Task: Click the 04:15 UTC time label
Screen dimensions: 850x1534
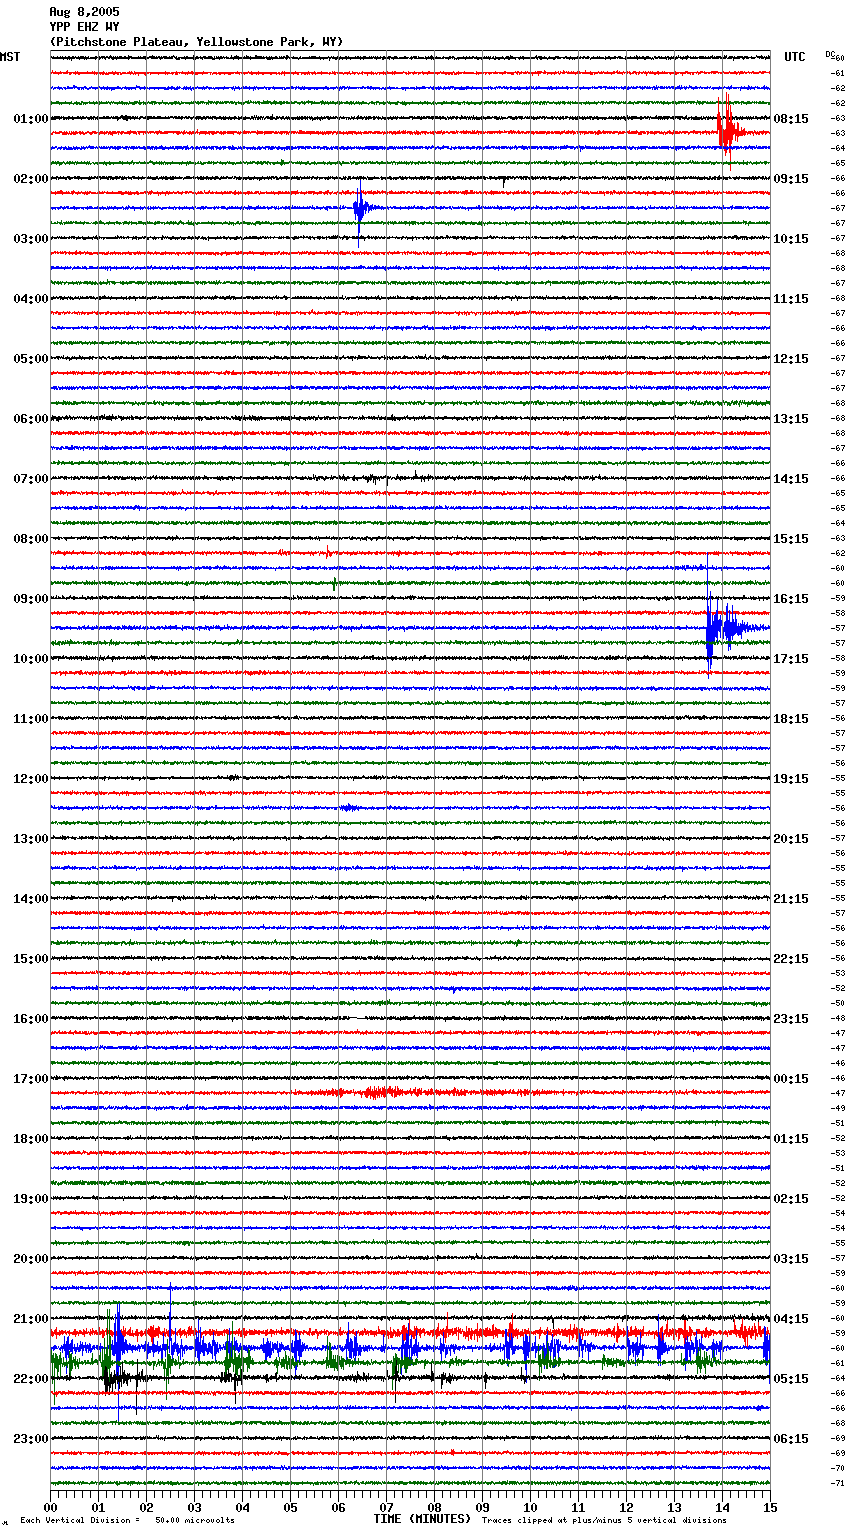Action: (x=791, y=1319)
